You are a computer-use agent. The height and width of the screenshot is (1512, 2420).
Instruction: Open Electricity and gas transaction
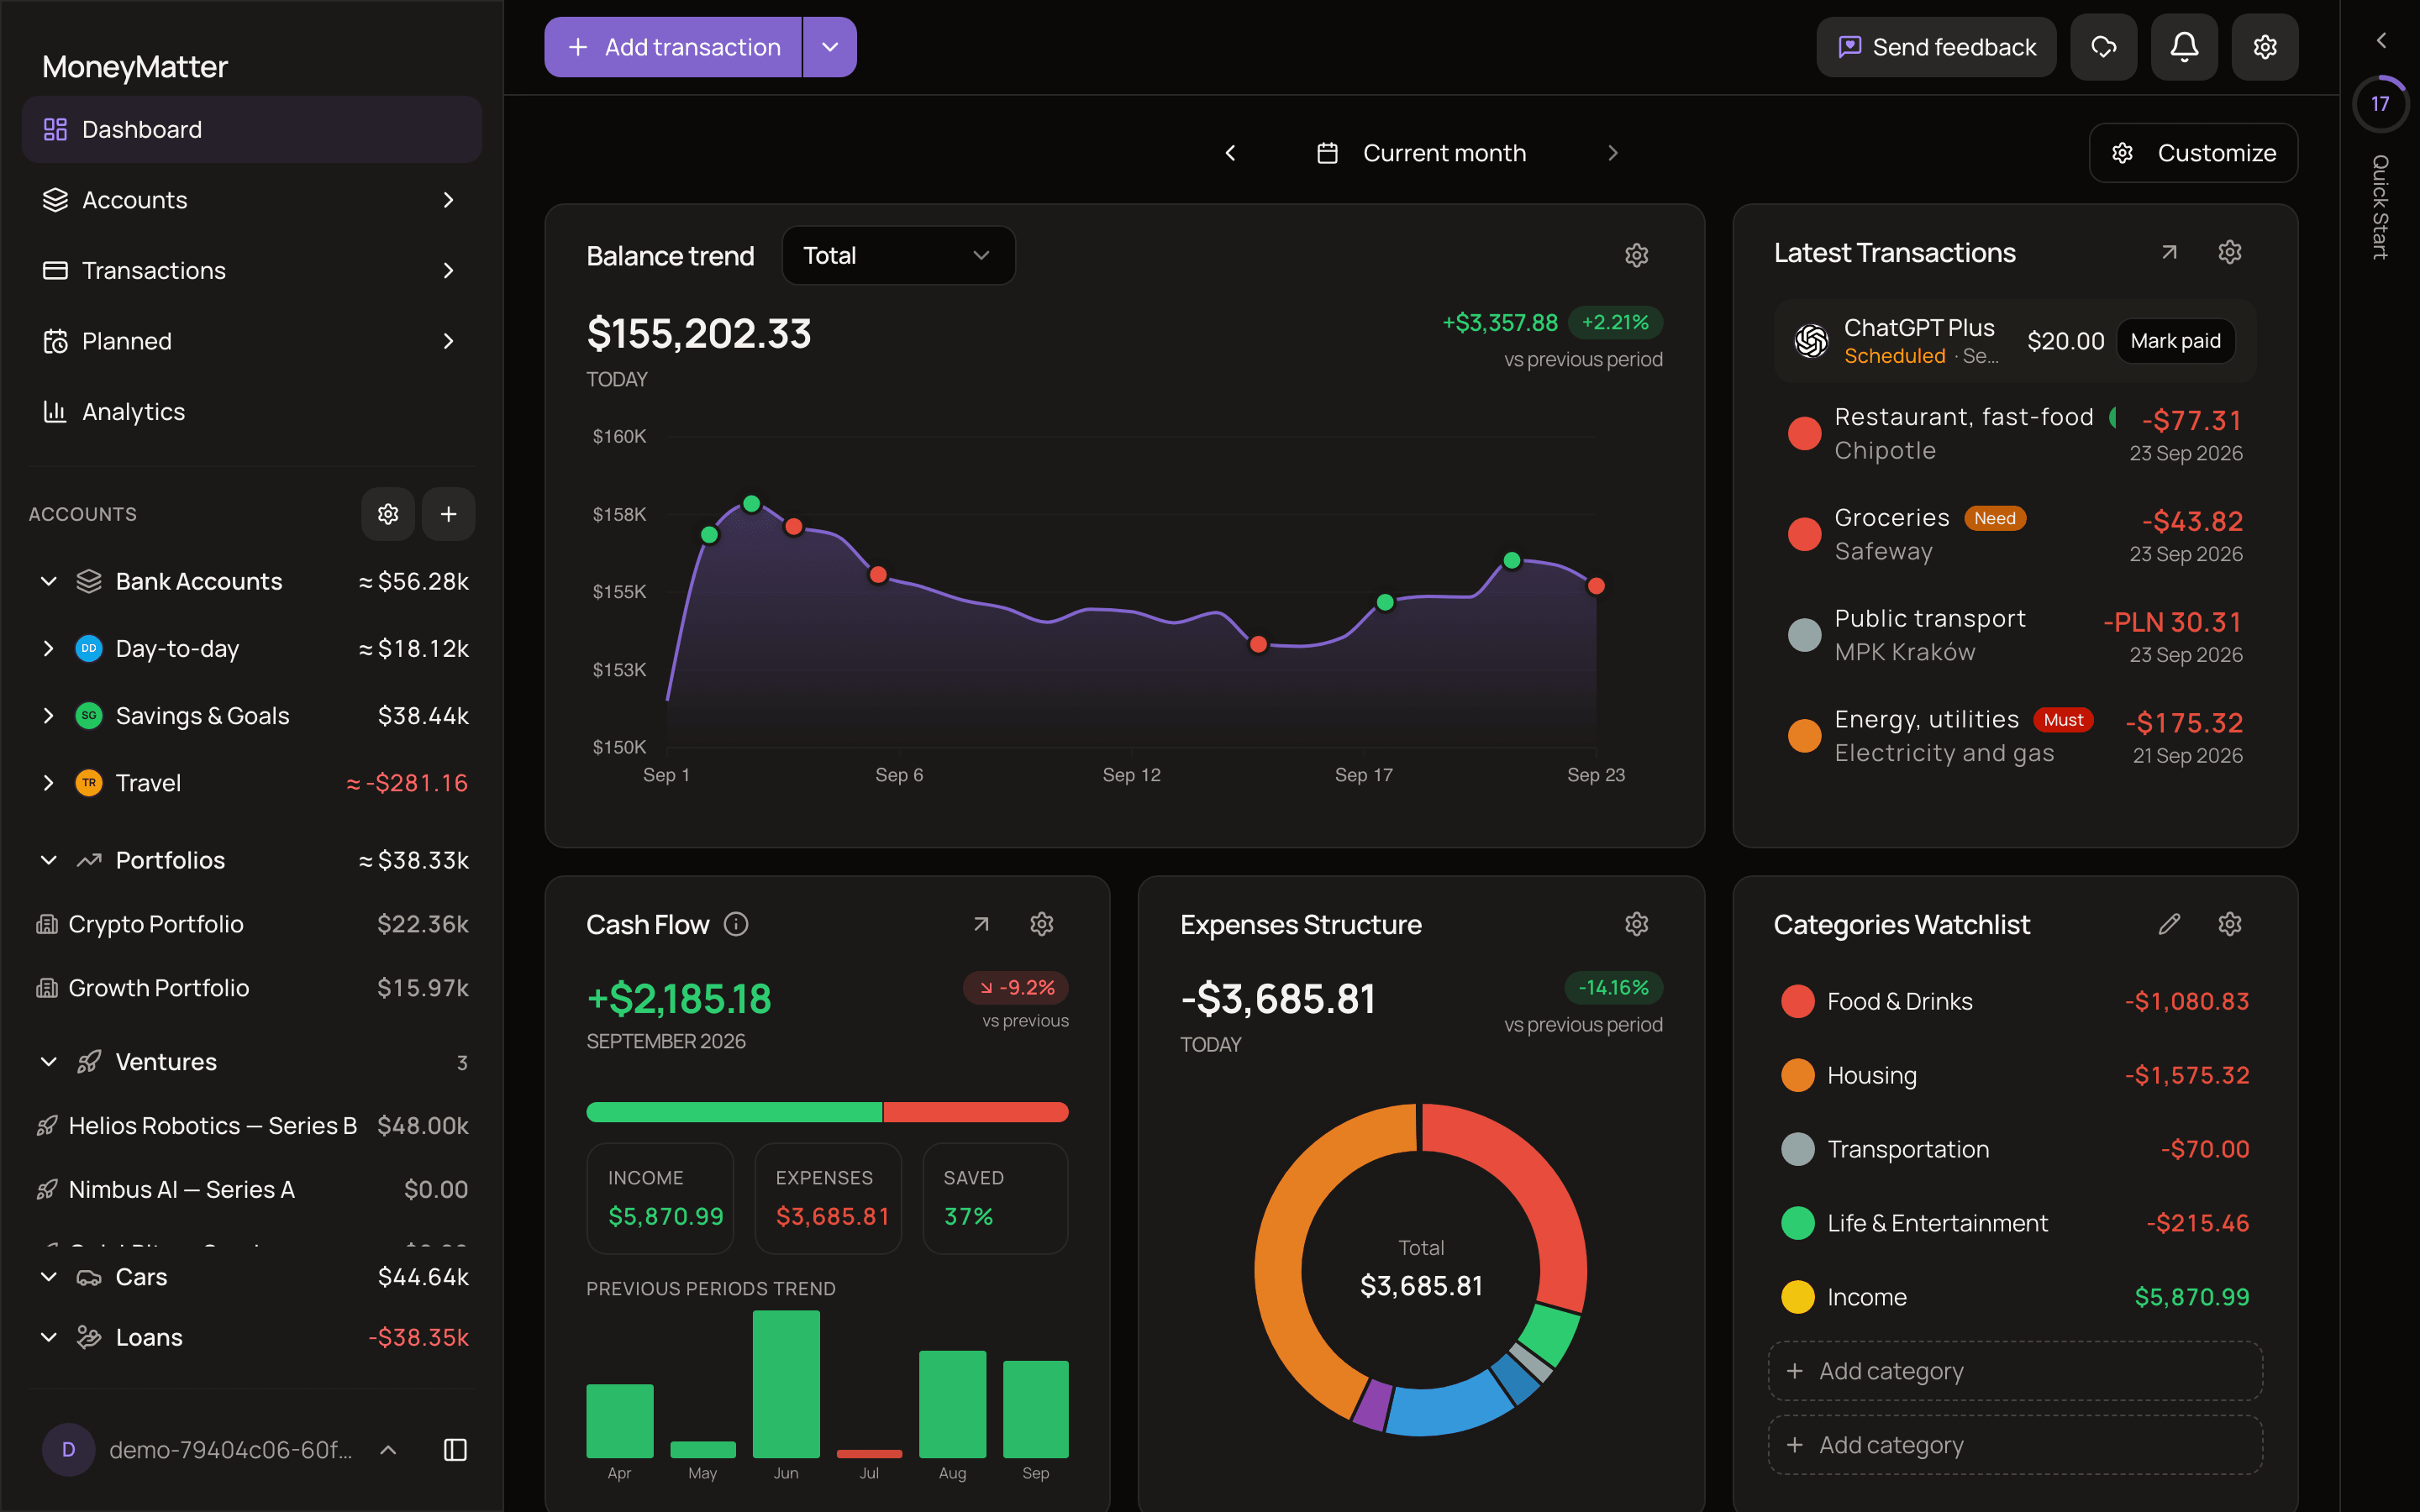pyautogui.click(x=2015, y=736)
